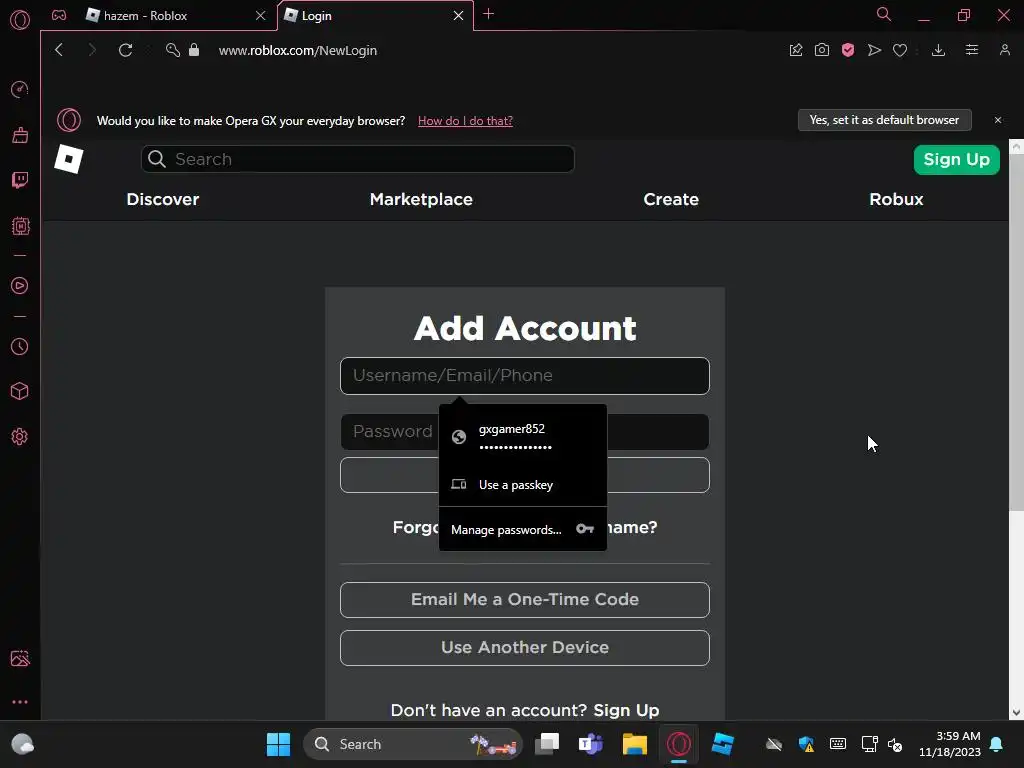Open a new tab with plus
The image size is (1024, 768).
click(488, 14)
